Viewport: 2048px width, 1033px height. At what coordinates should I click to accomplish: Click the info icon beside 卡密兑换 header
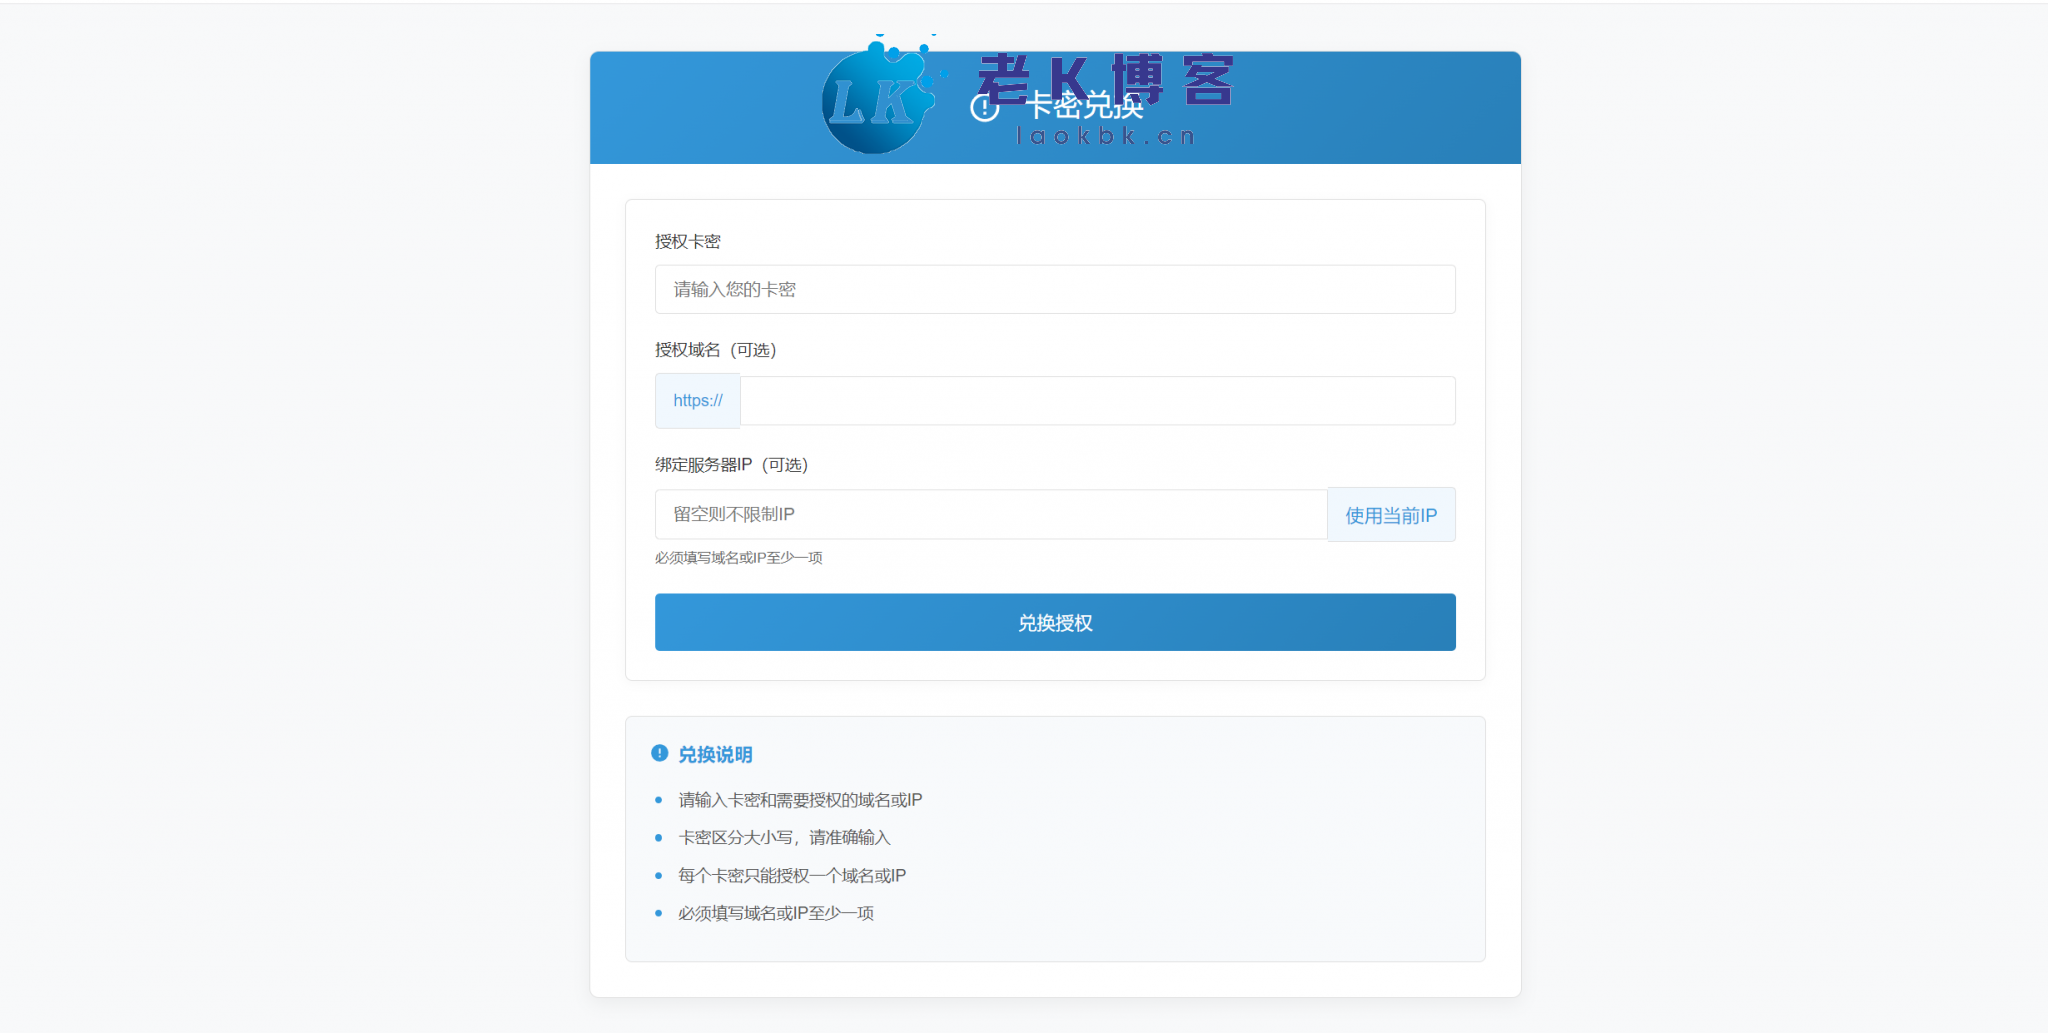coord(985,107)
